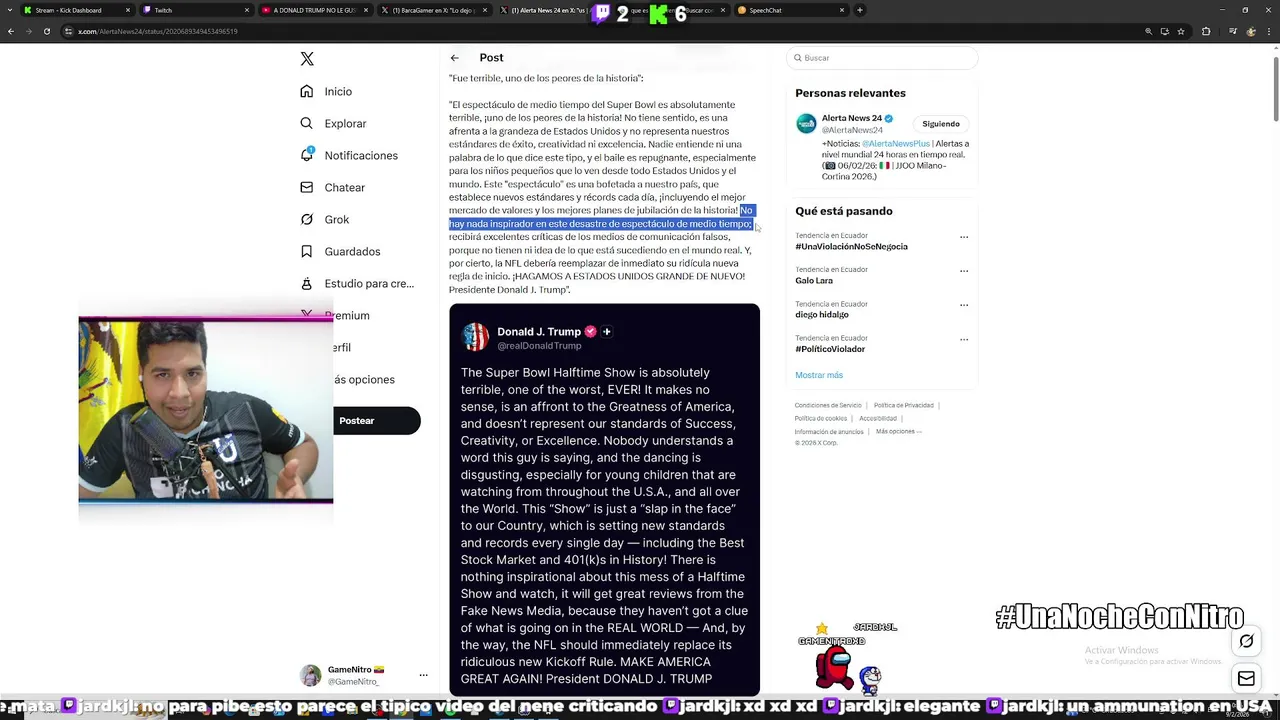The width and height of the screenshot is (1280, 720).
Task: Open the floating messages envelope button
Action: pyautogui.click(x=1246, y=679)
